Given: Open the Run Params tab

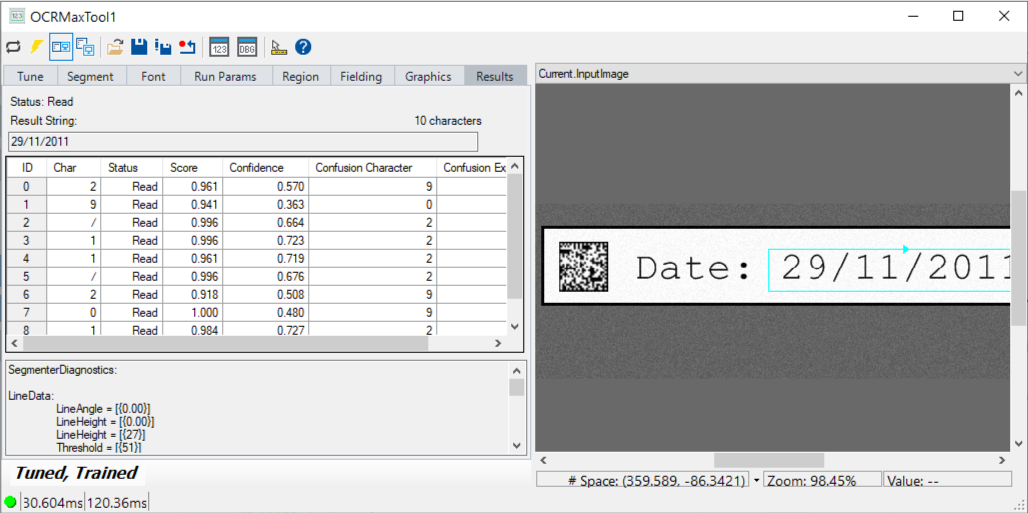Looking at the screenshot, I should (225, 76).
